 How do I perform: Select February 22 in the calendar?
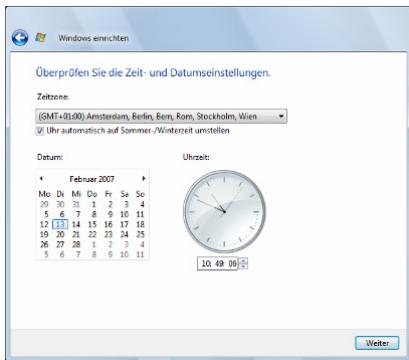point(92,234)
